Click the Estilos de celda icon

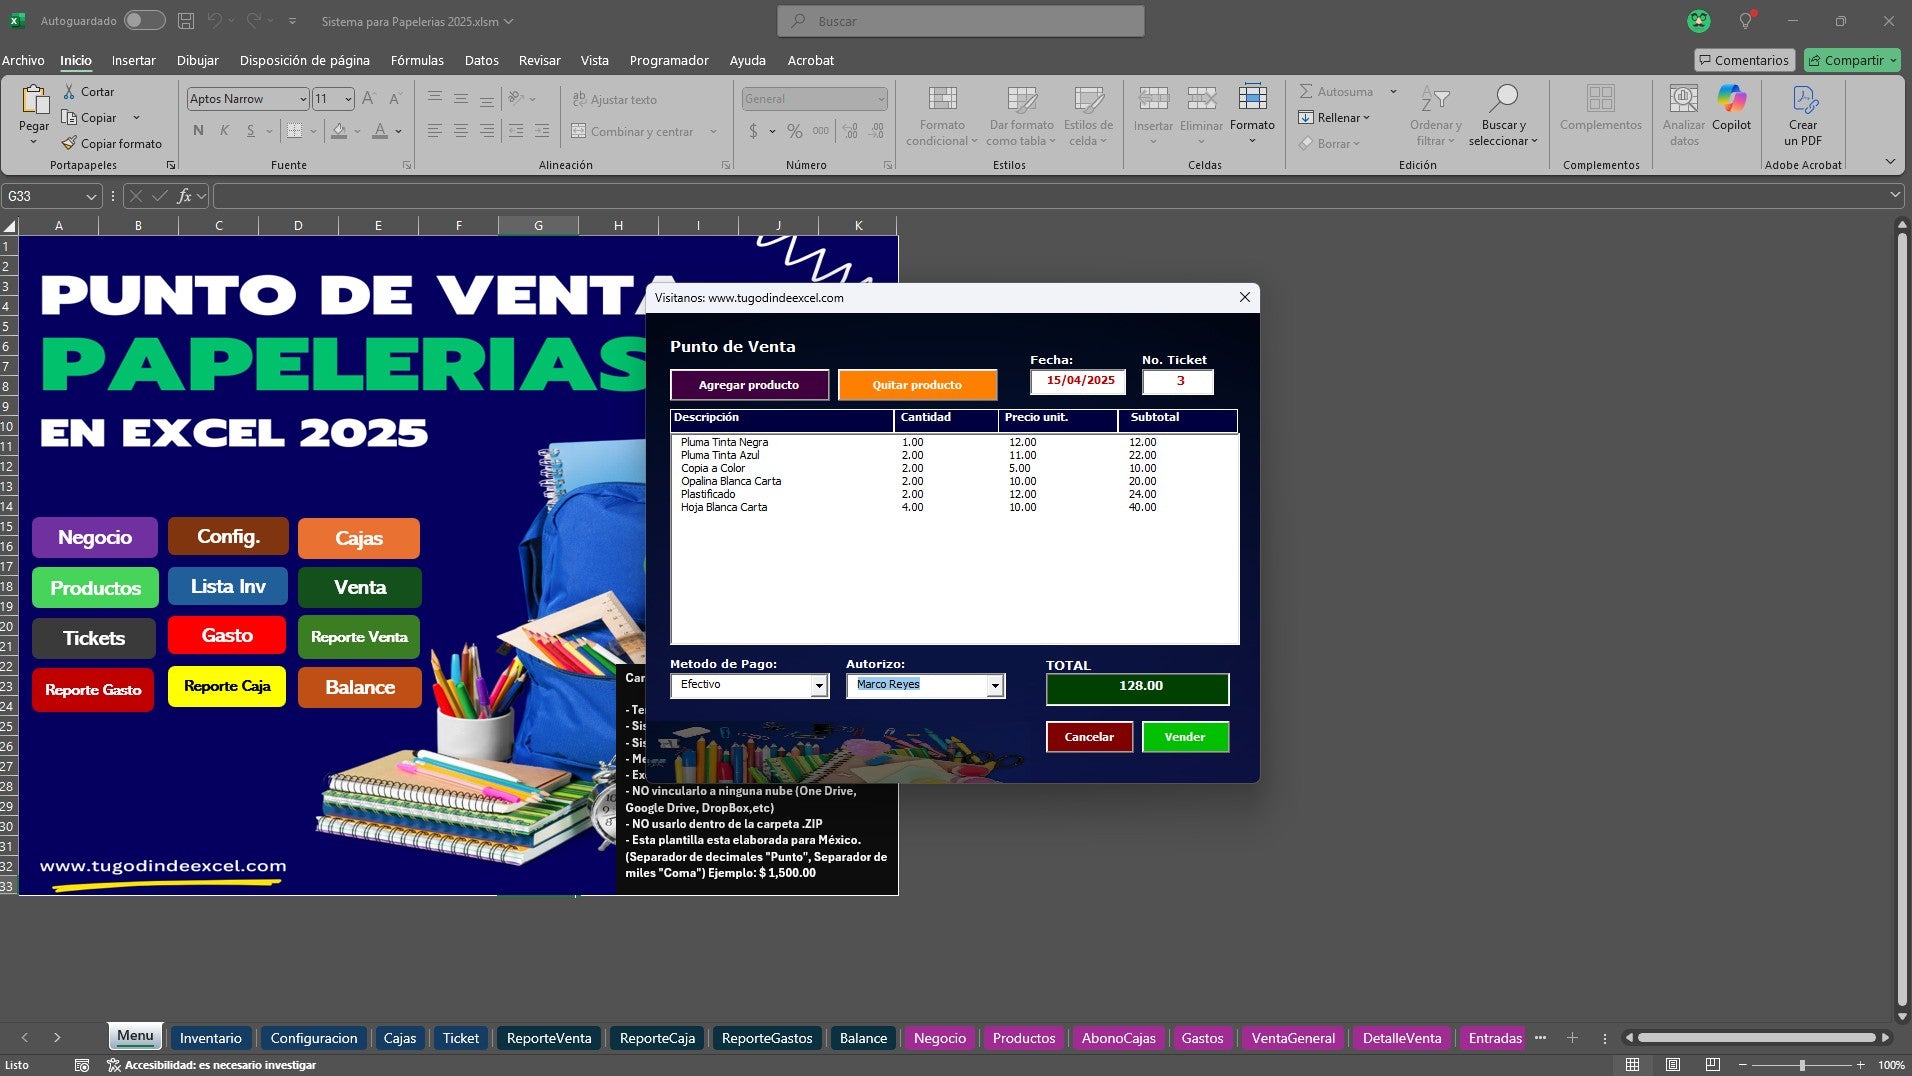pyautogui.click(x=1088, y=98)
